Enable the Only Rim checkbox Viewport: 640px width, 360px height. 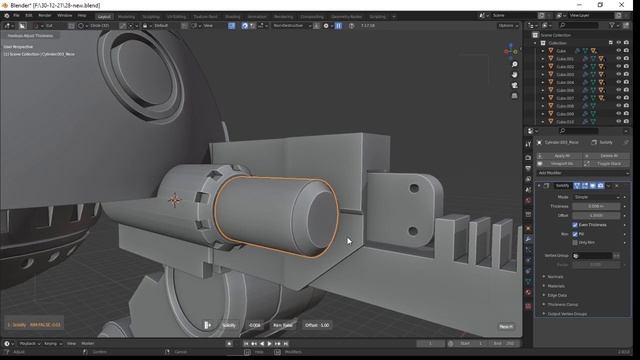coord(575,242)
